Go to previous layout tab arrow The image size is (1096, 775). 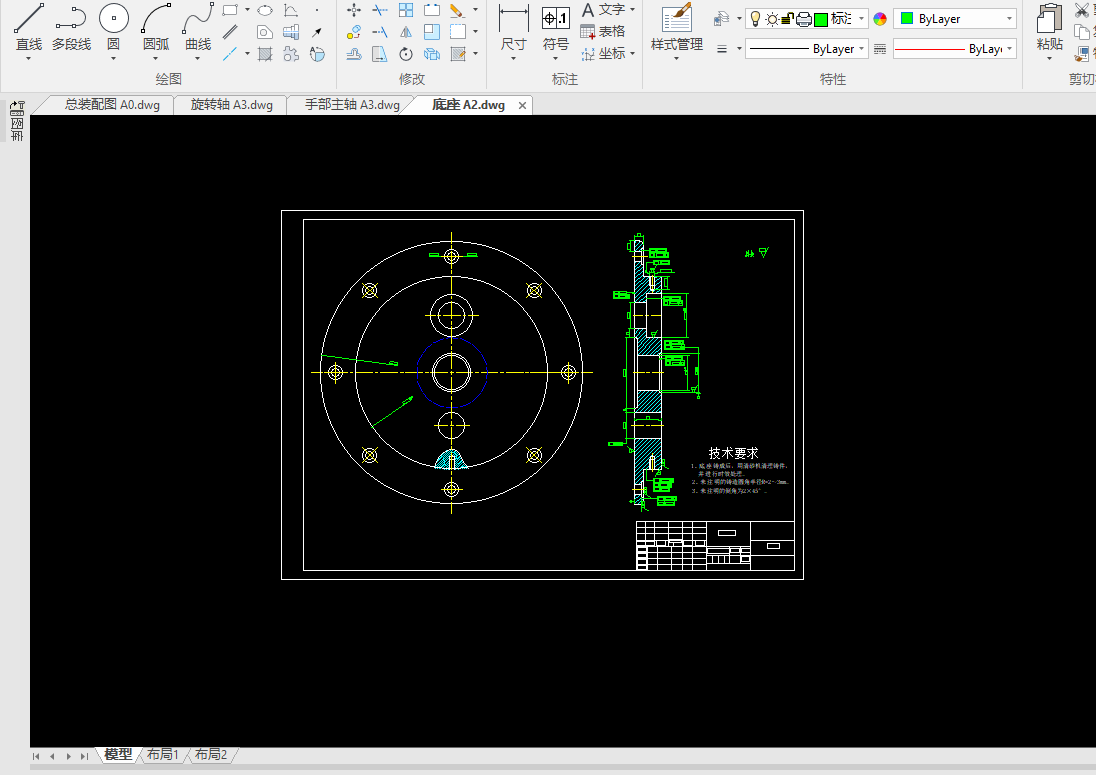point(52,756)
